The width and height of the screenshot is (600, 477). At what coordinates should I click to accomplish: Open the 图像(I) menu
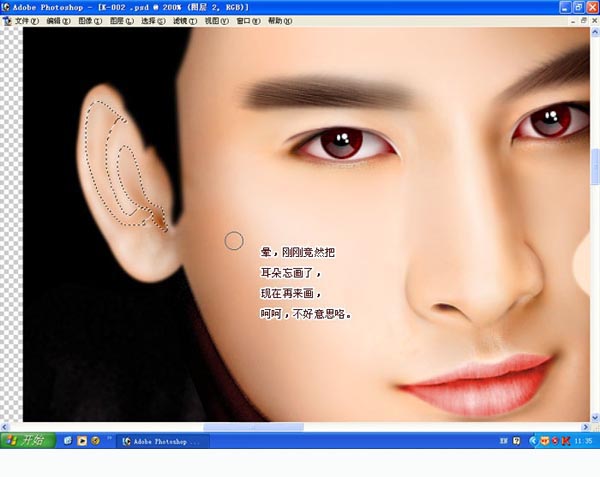91,20
